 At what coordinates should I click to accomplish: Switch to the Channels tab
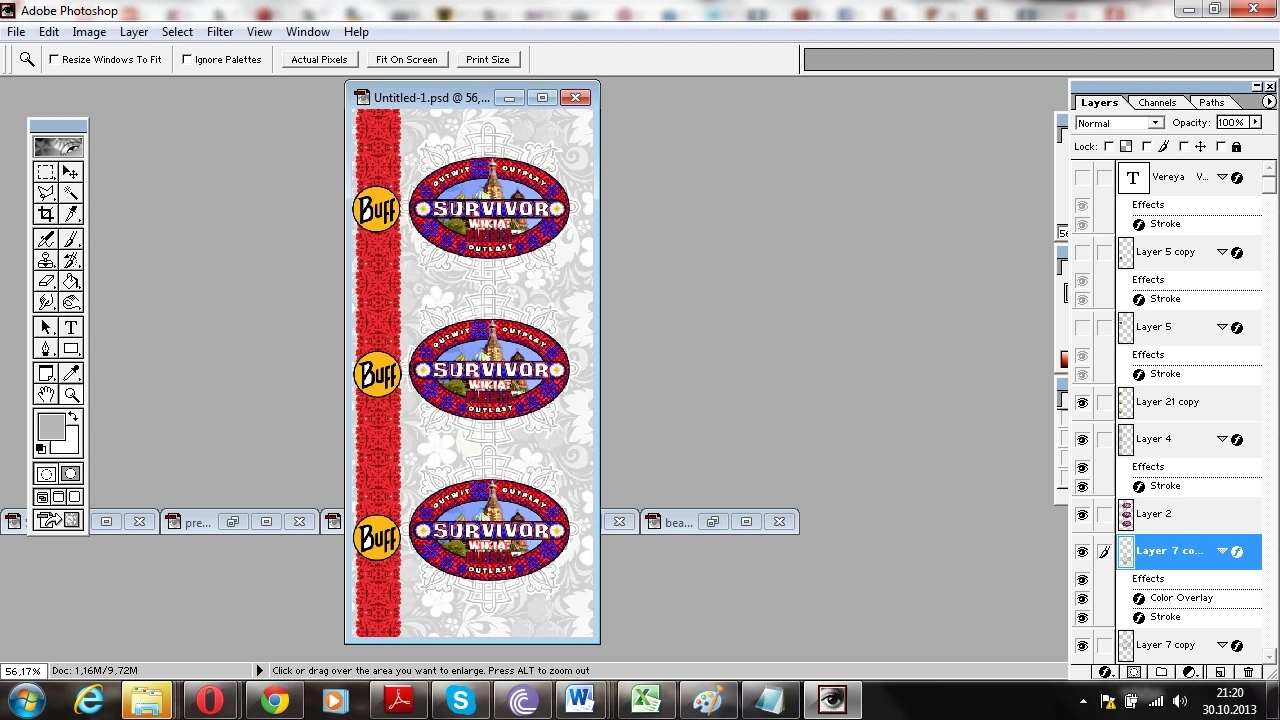1157,103
